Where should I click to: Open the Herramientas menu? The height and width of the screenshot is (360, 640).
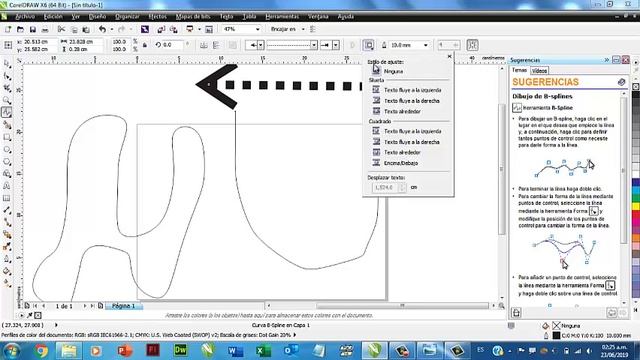click(x=282, y=17)
